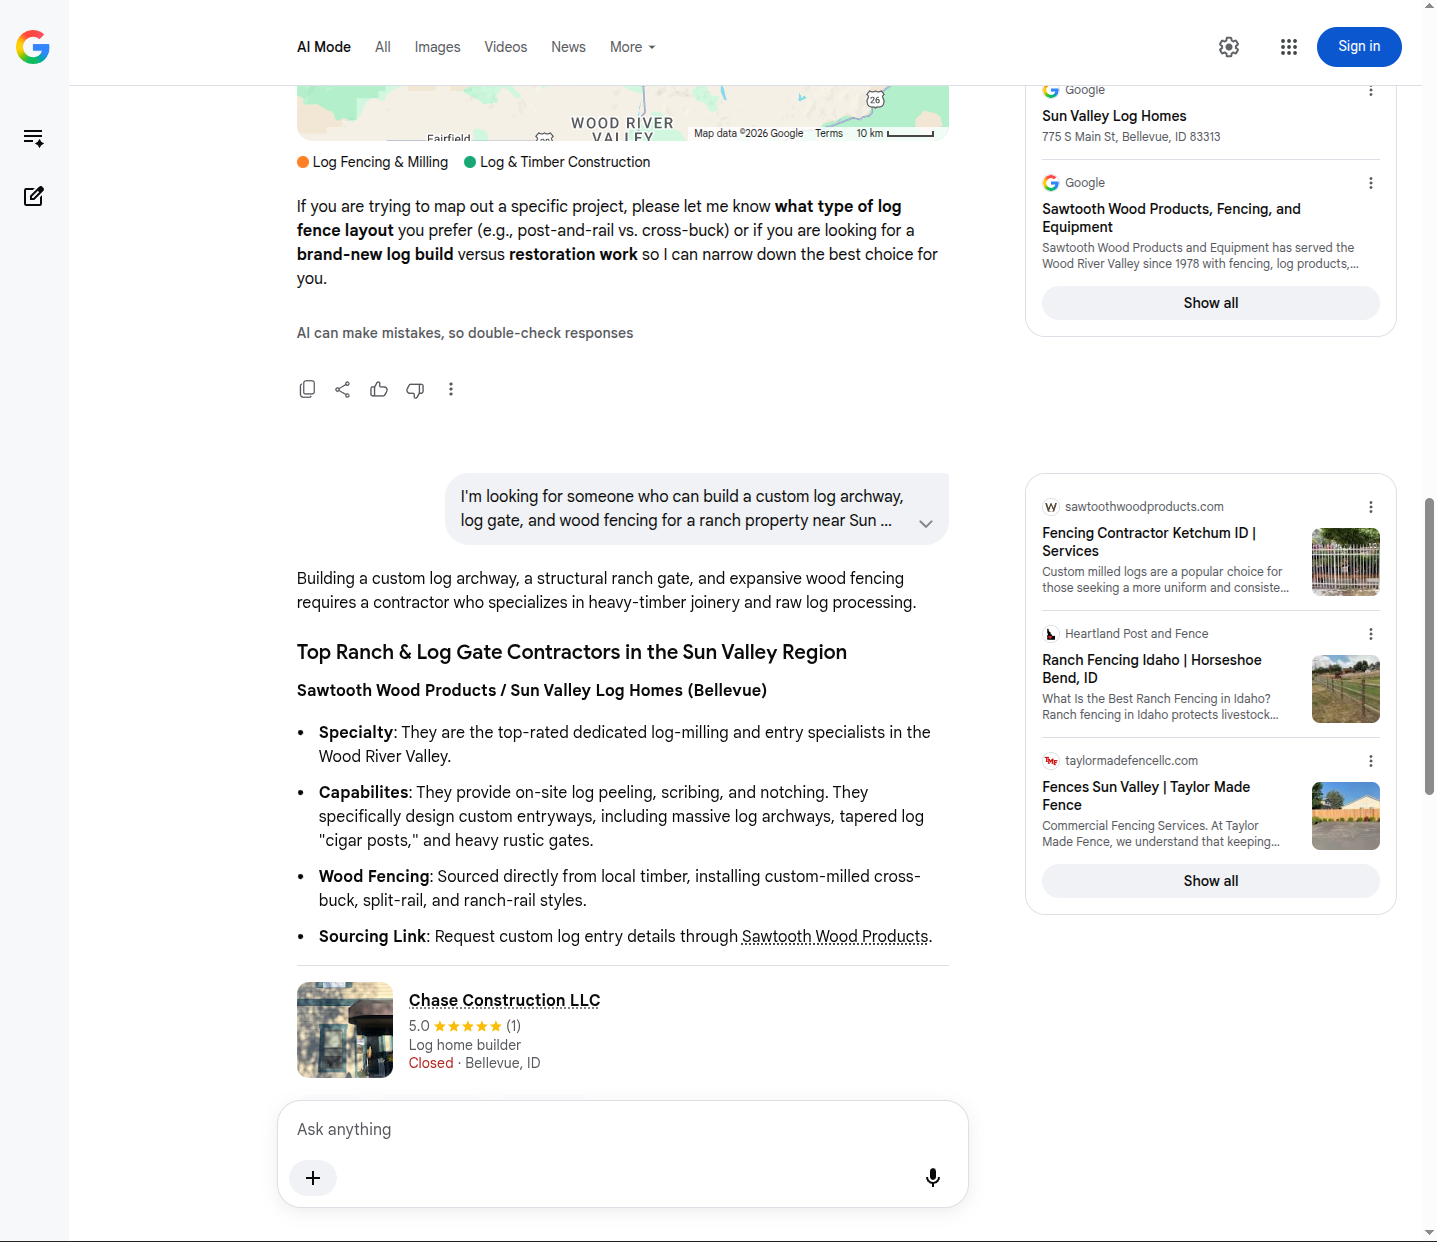Screen dimensions: 1437x1242
Task: Click the page vertical scrollbar
Action: click(1429, 646)
